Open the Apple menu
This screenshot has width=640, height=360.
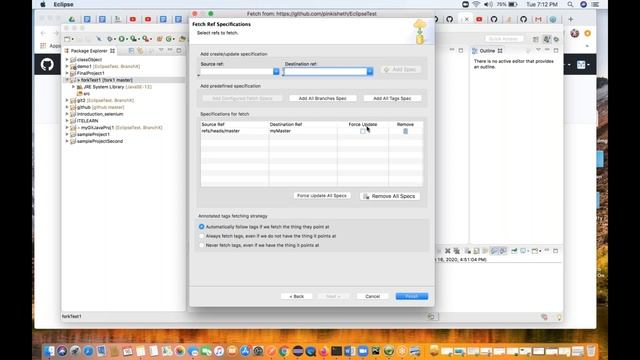[x=43, y=4]
